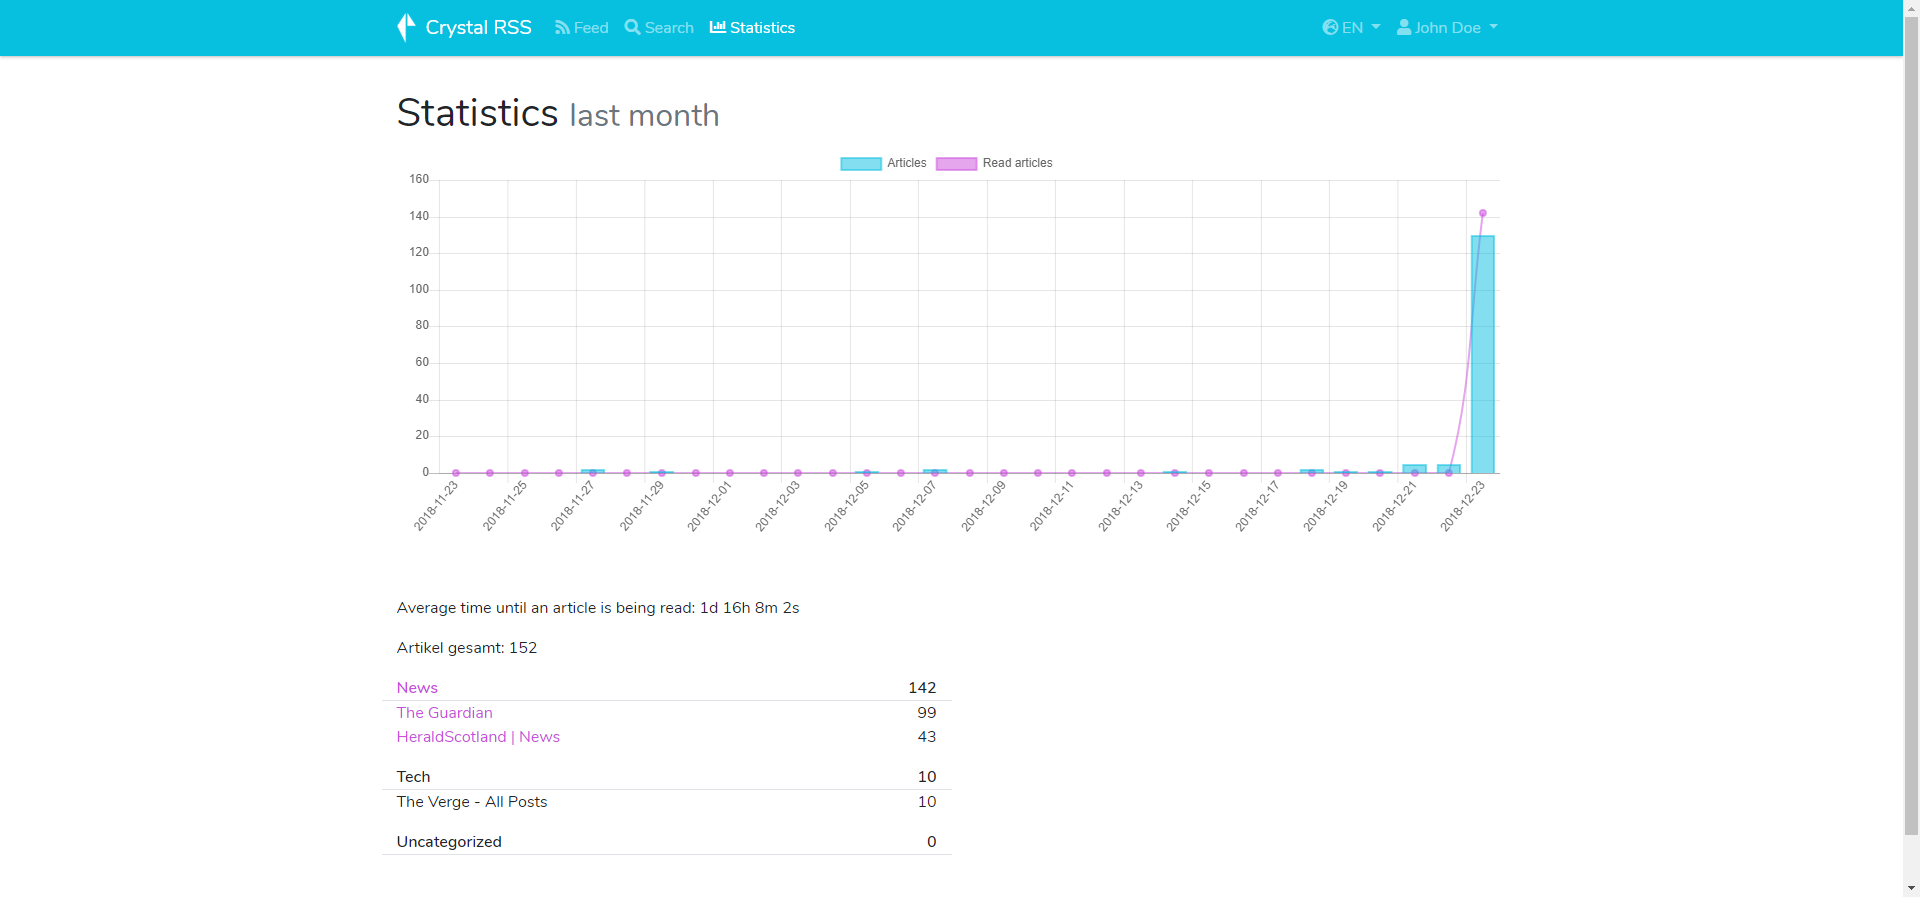The image size is (1920, 897).
Task: Click the News count 142
Action: coord(922,688)
